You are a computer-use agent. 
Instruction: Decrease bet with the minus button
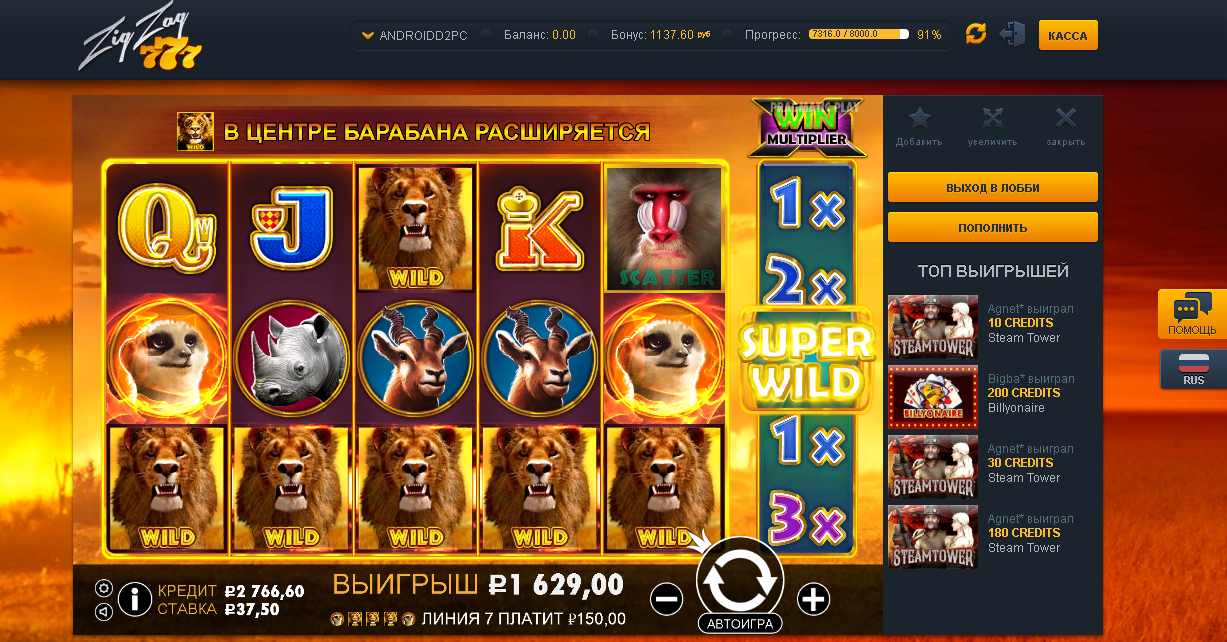(666, 599)
